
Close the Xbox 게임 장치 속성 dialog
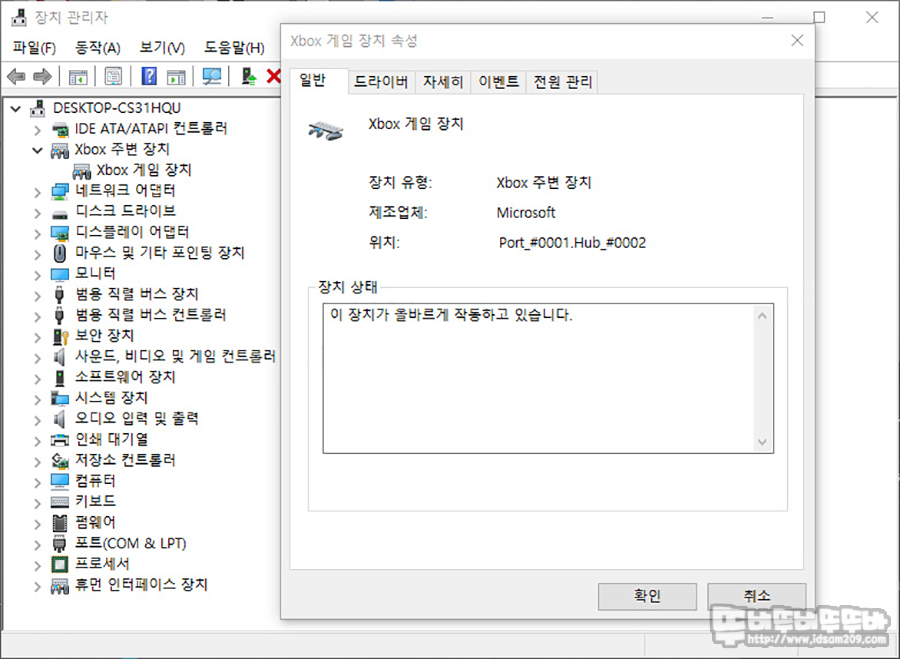[797, 41]
